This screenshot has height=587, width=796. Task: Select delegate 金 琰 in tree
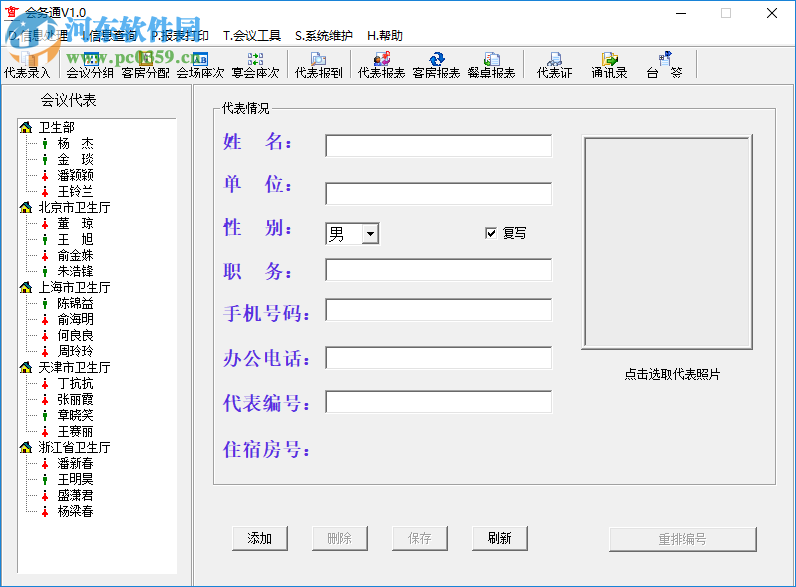click(75, 159)
